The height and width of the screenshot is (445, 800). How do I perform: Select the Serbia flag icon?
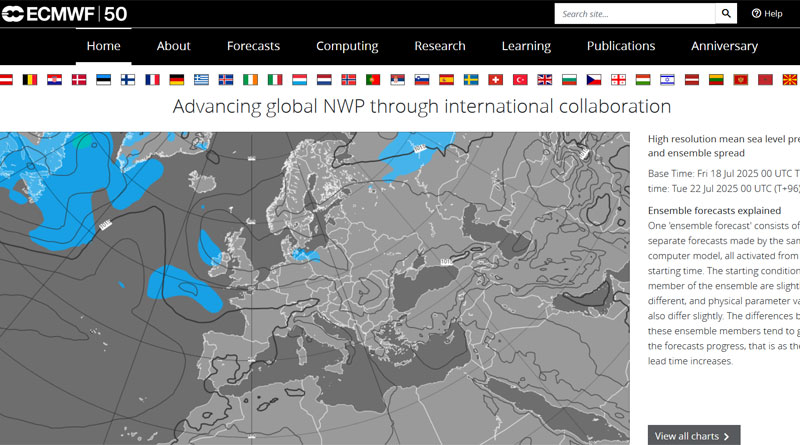click(397, 80)
